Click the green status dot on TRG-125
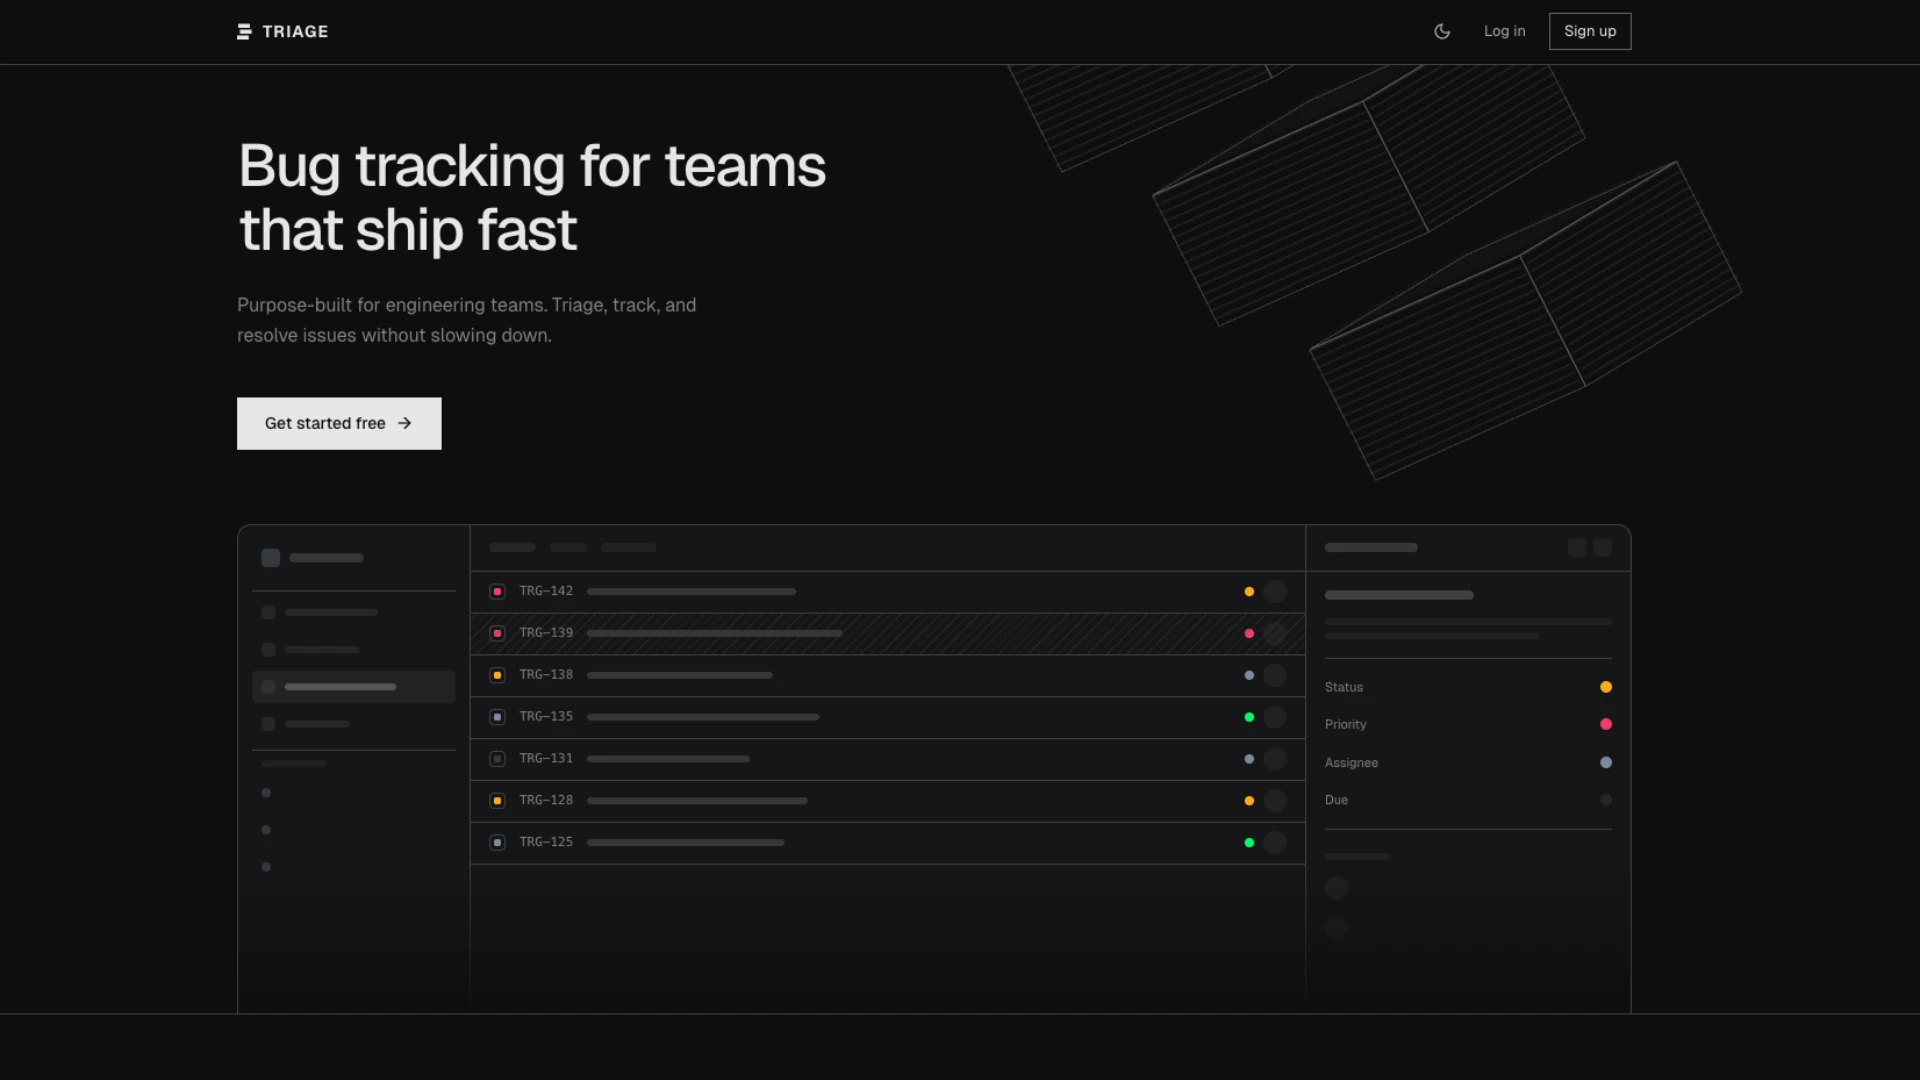 [1249, 843]
